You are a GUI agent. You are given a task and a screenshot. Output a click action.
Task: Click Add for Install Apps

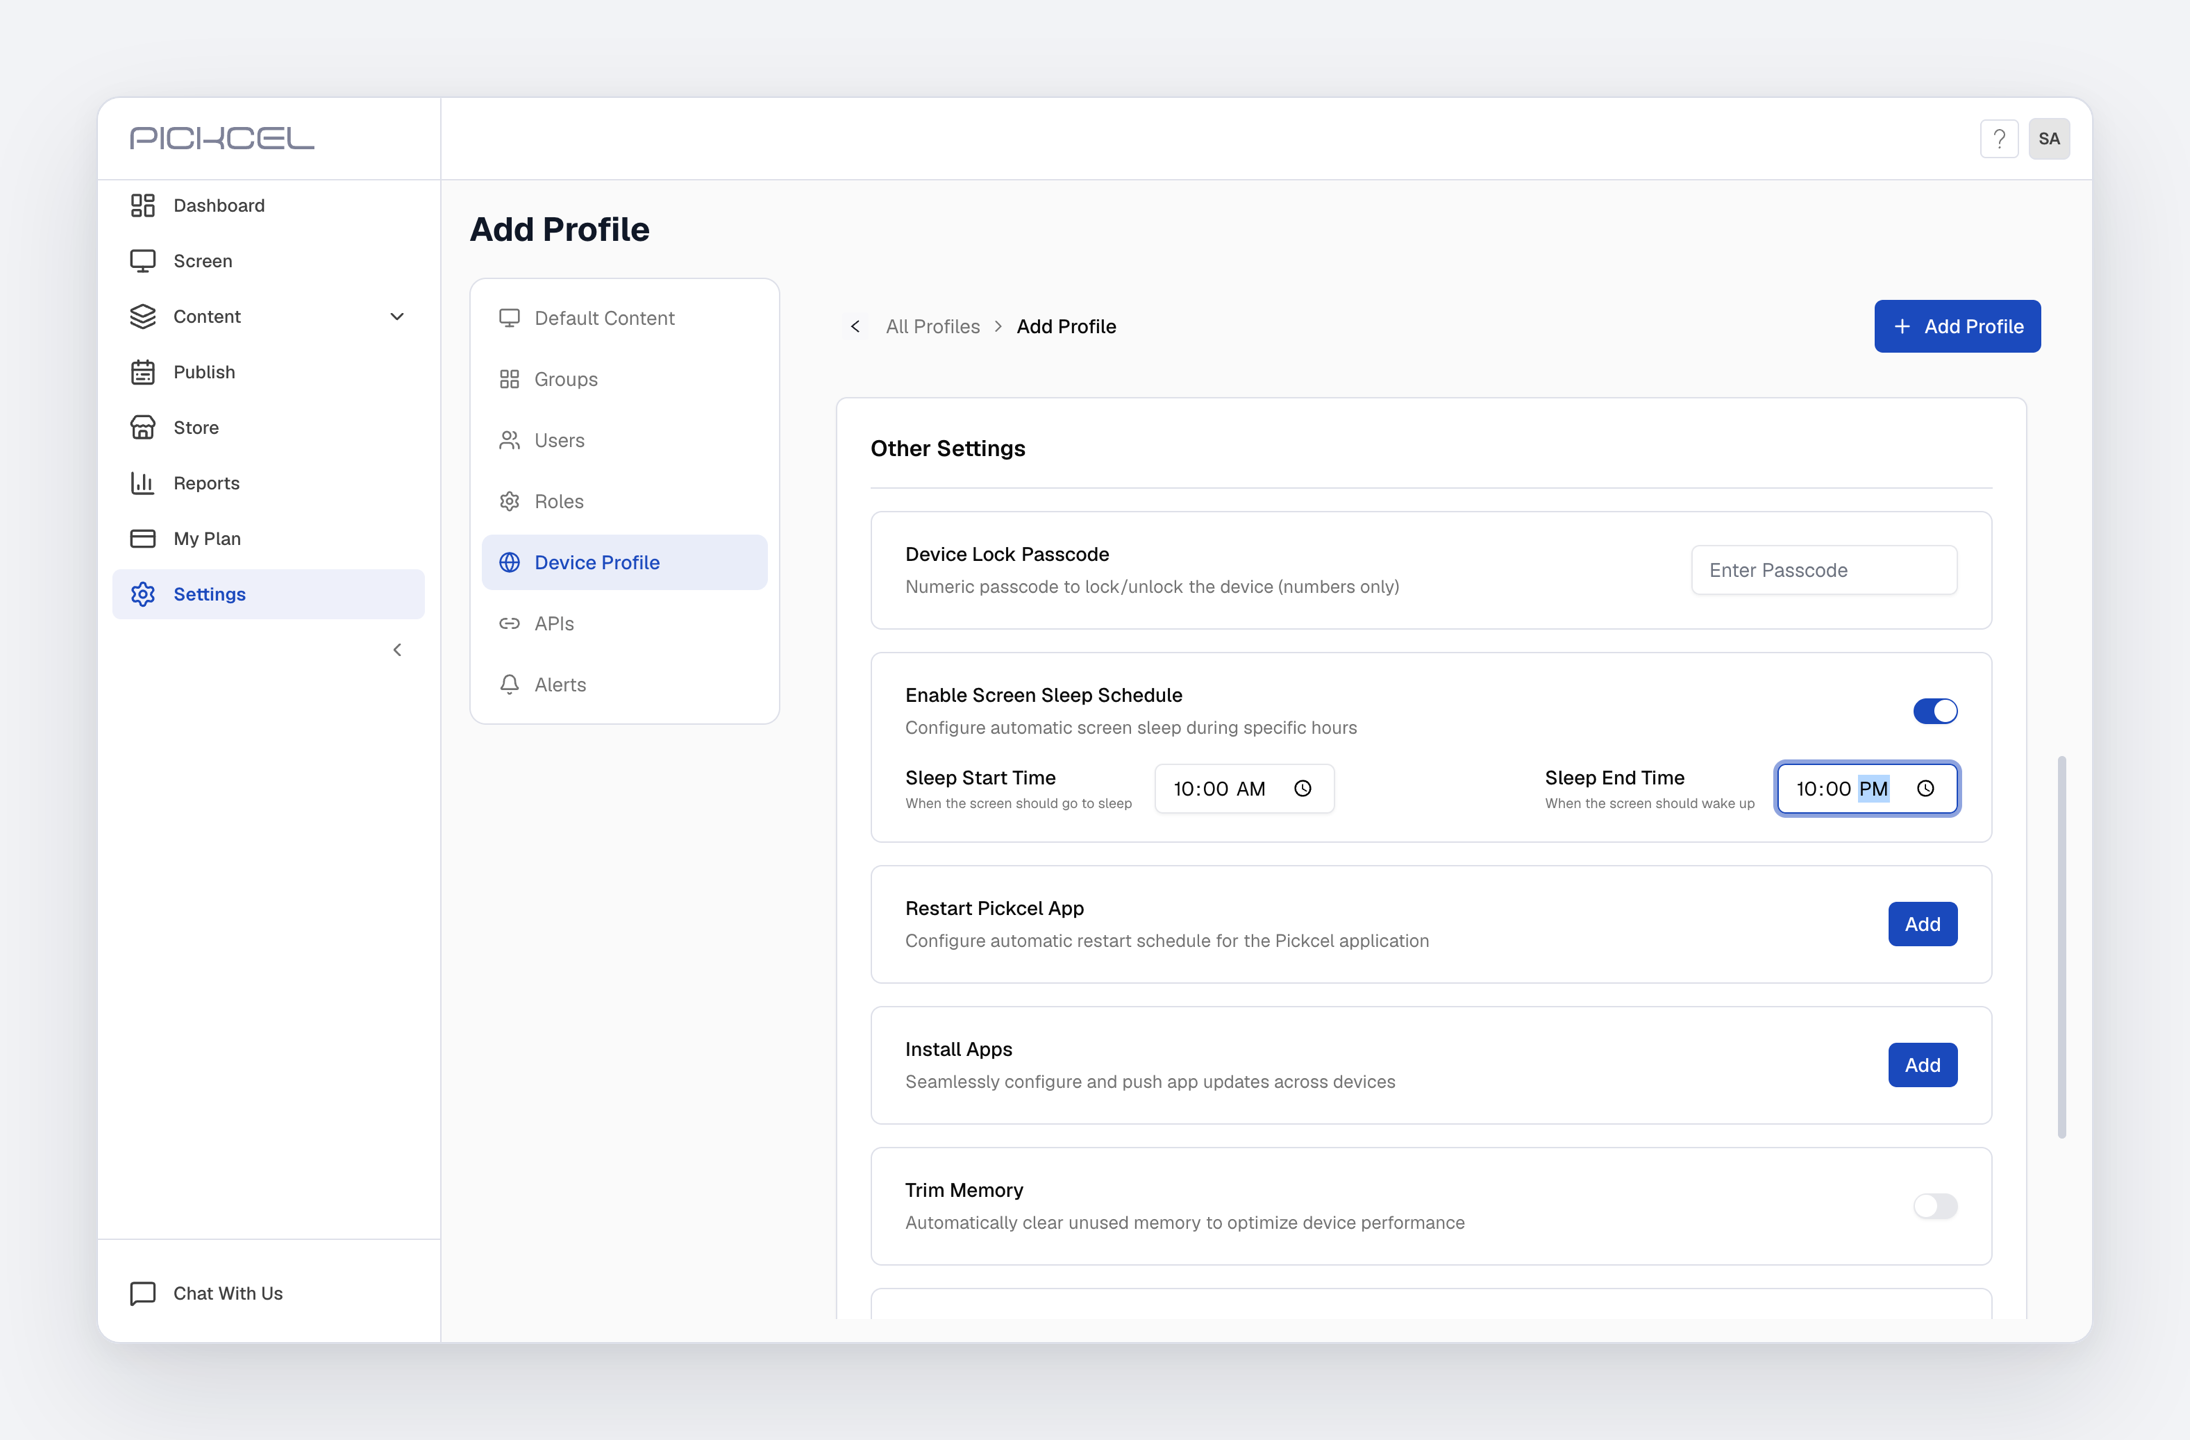point(1922,1065)
